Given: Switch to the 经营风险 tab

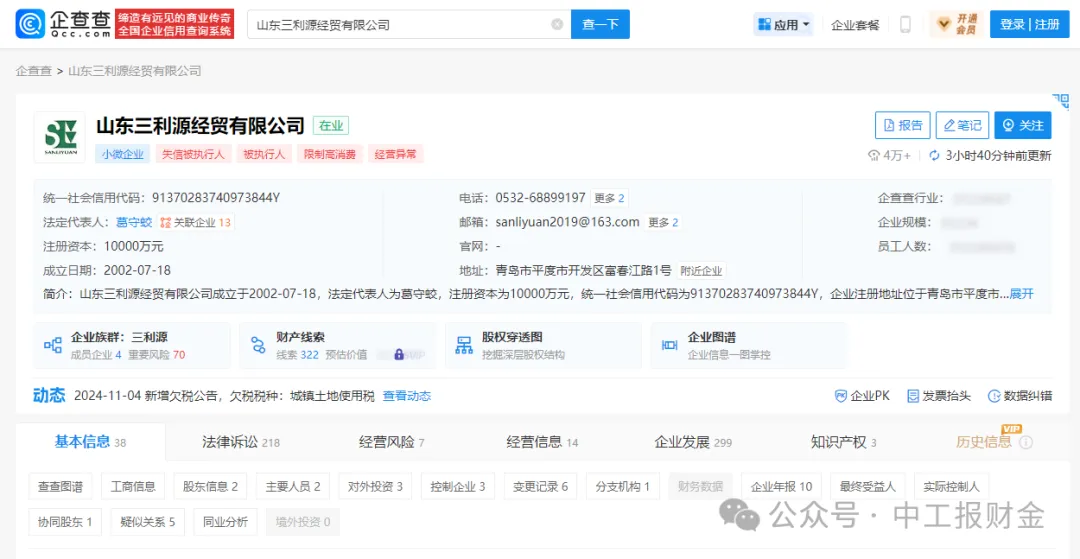Looking at the screenshot, I should (x=391, y=442).
